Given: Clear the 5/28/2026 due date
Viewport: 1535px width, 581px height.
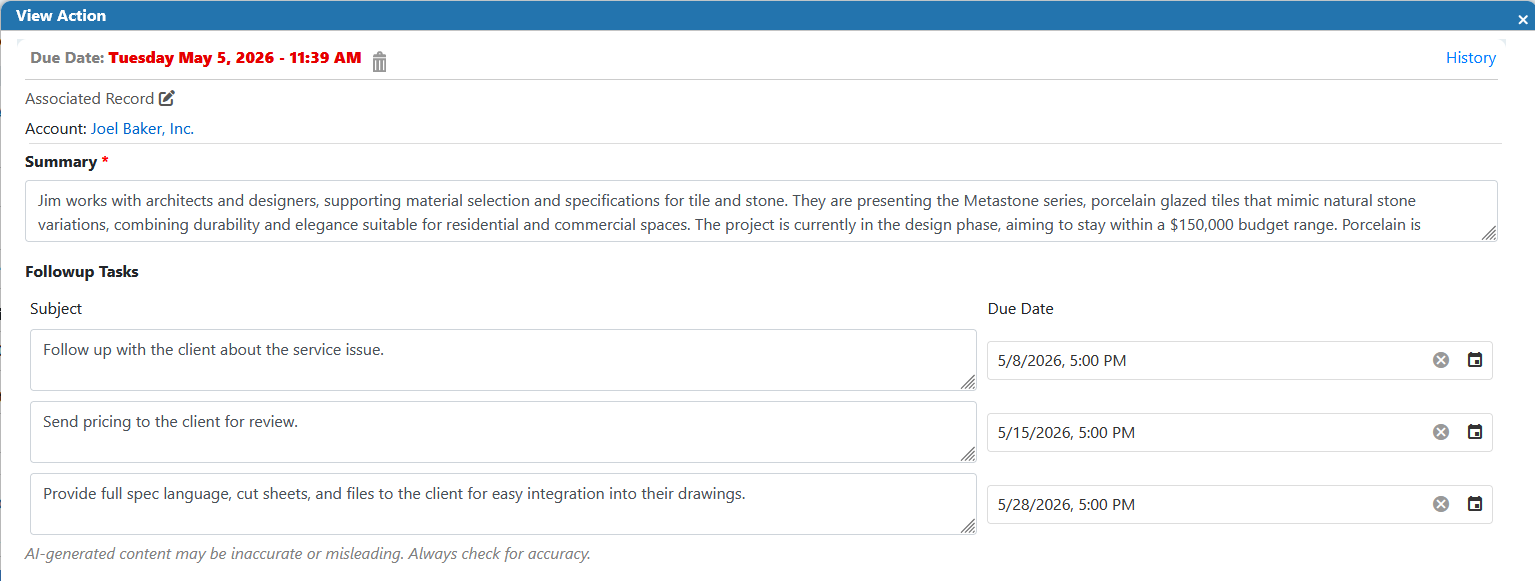Looking at the screenshot, I should [1441, 504].
